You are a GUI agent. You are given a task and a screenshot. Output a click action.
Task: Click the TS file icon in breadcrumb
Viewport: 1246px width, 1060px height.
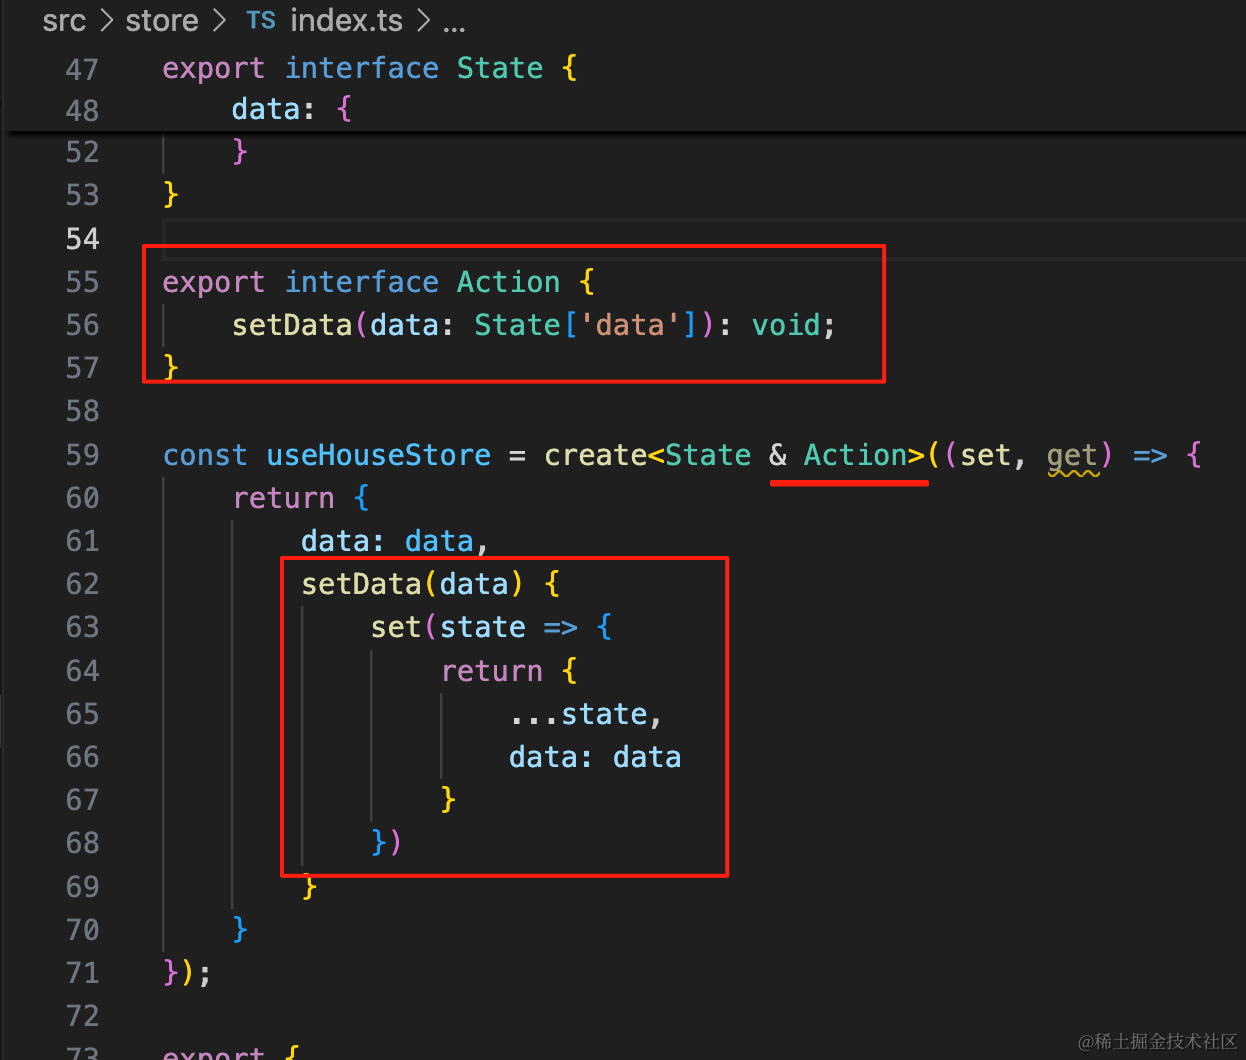pos(261,20)
